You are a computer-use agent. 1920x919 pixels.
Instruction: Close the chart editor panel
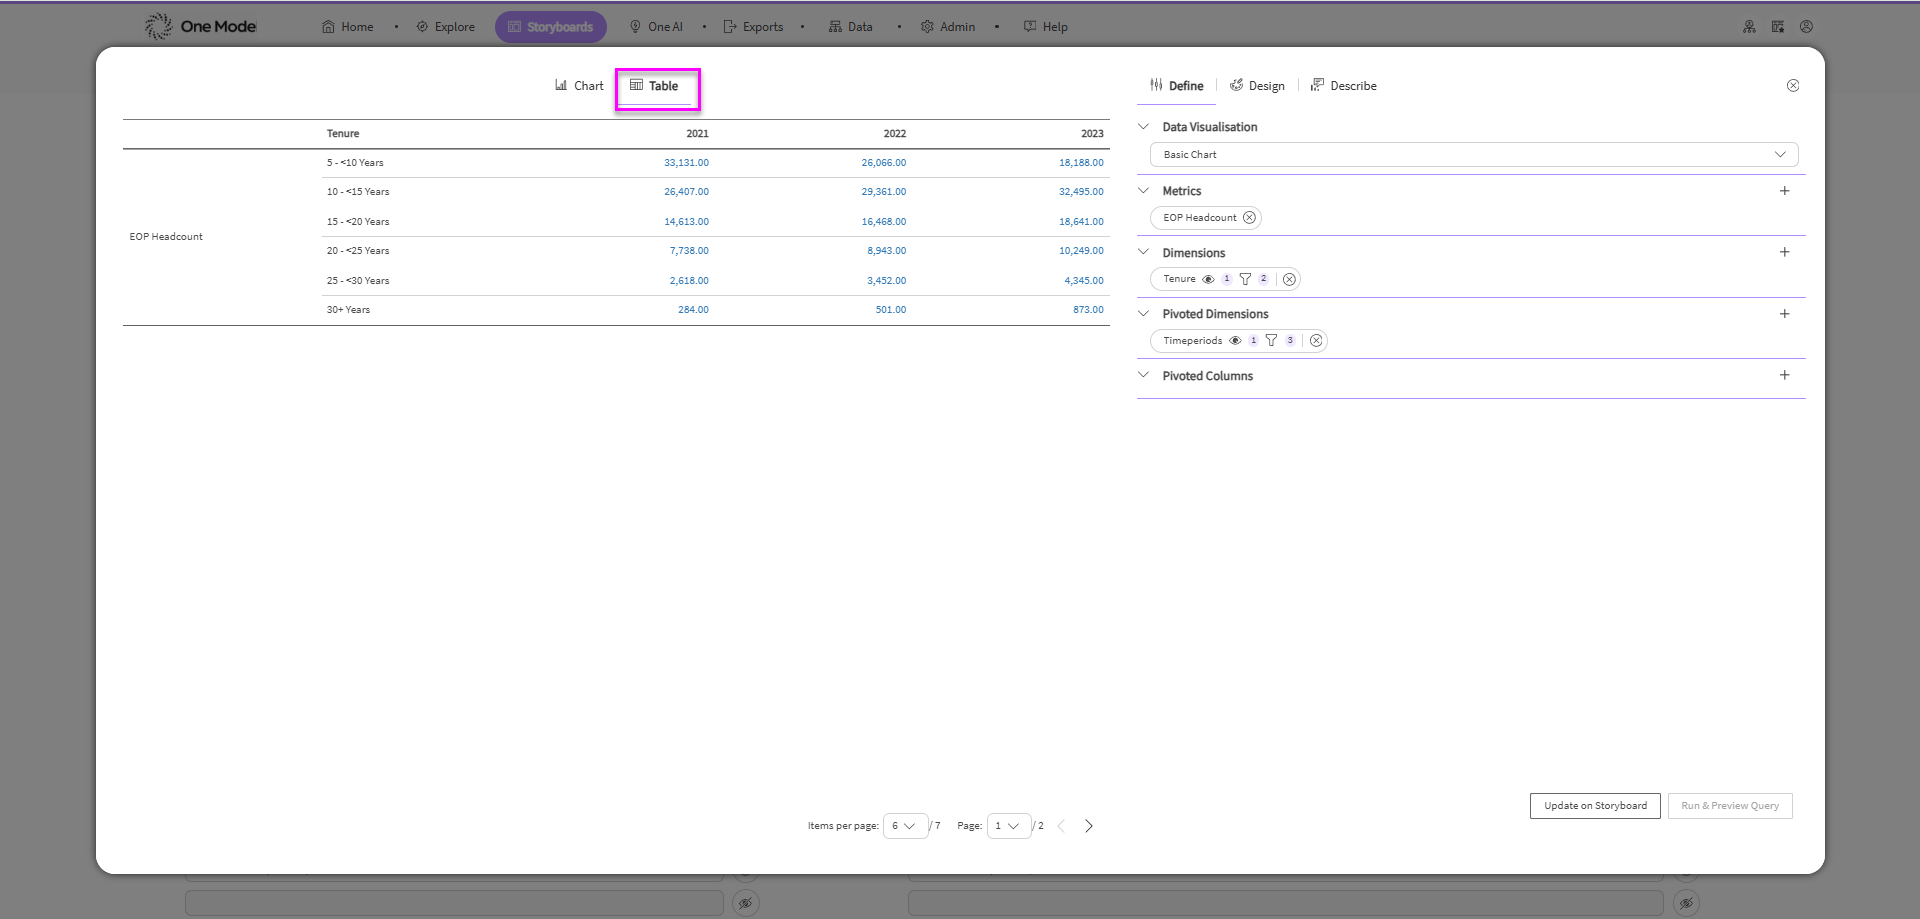pos(1793,86)
